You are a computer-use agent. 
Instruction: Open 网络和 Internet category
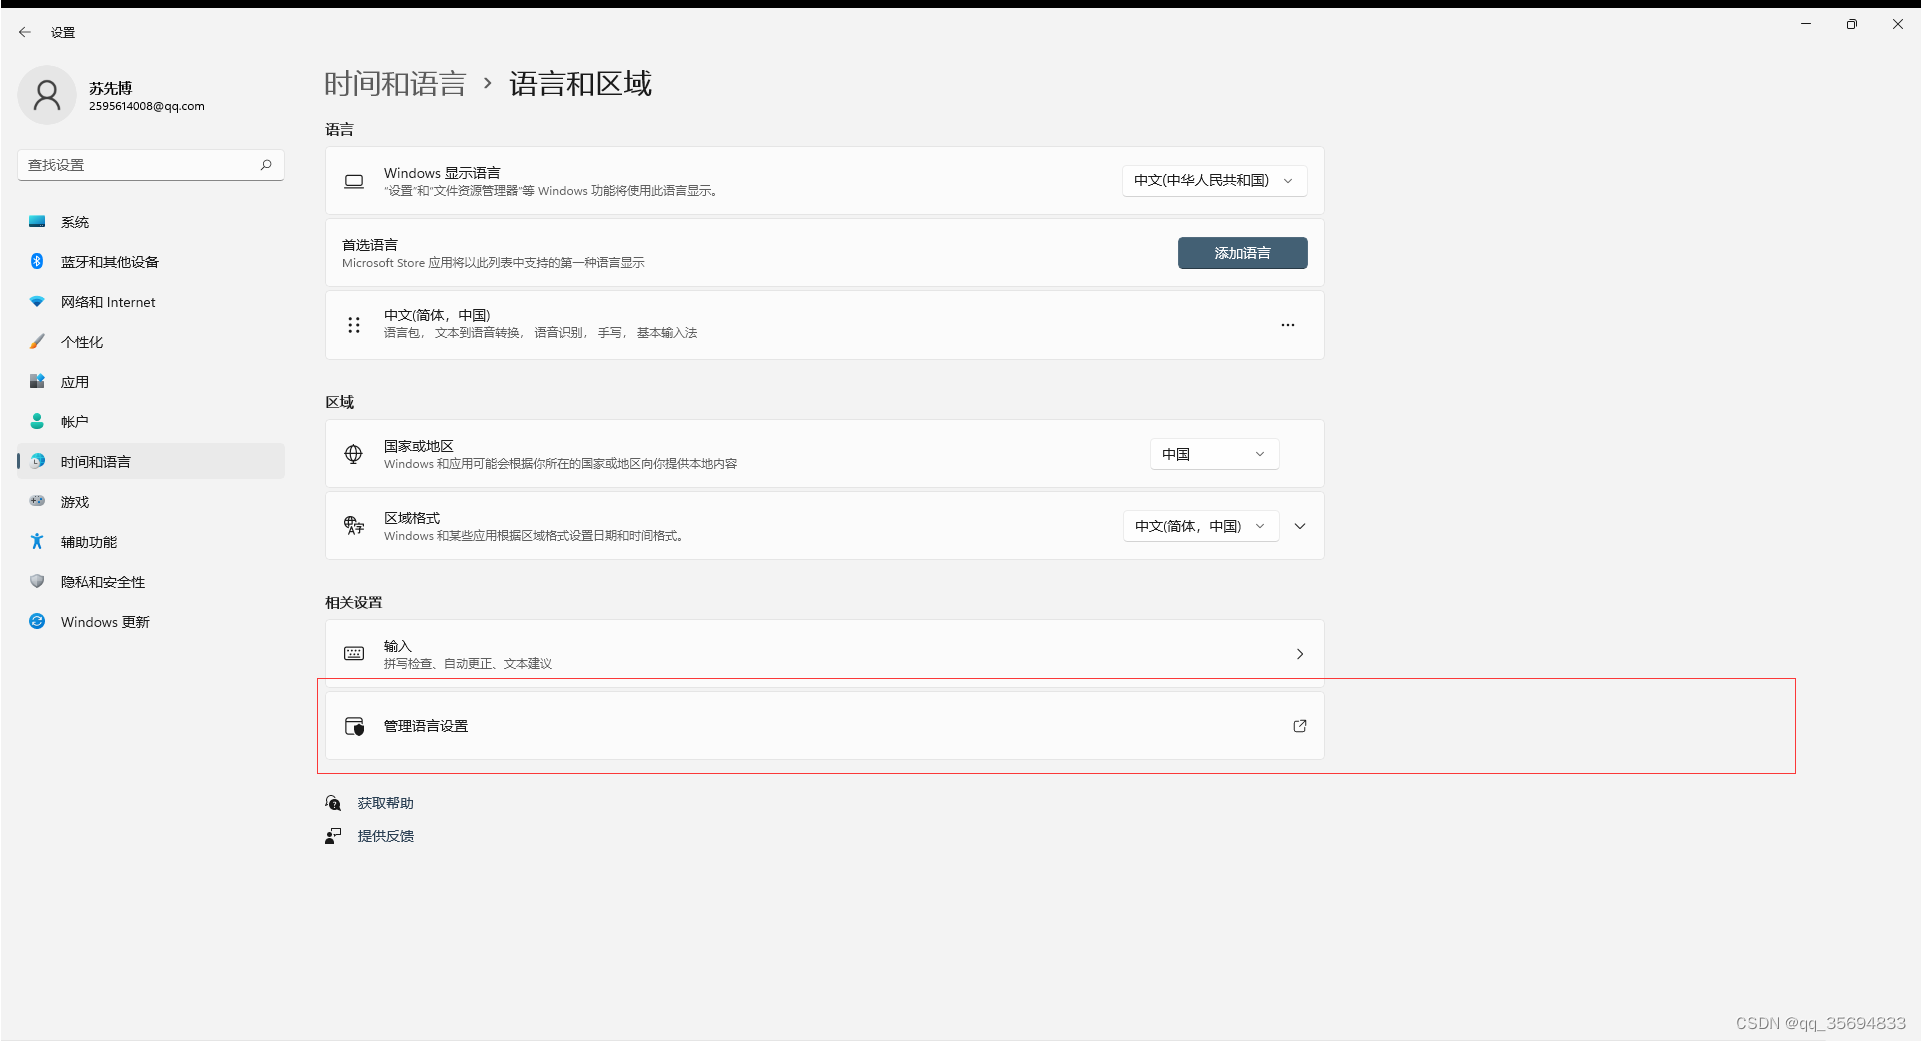tap(151, 302)
